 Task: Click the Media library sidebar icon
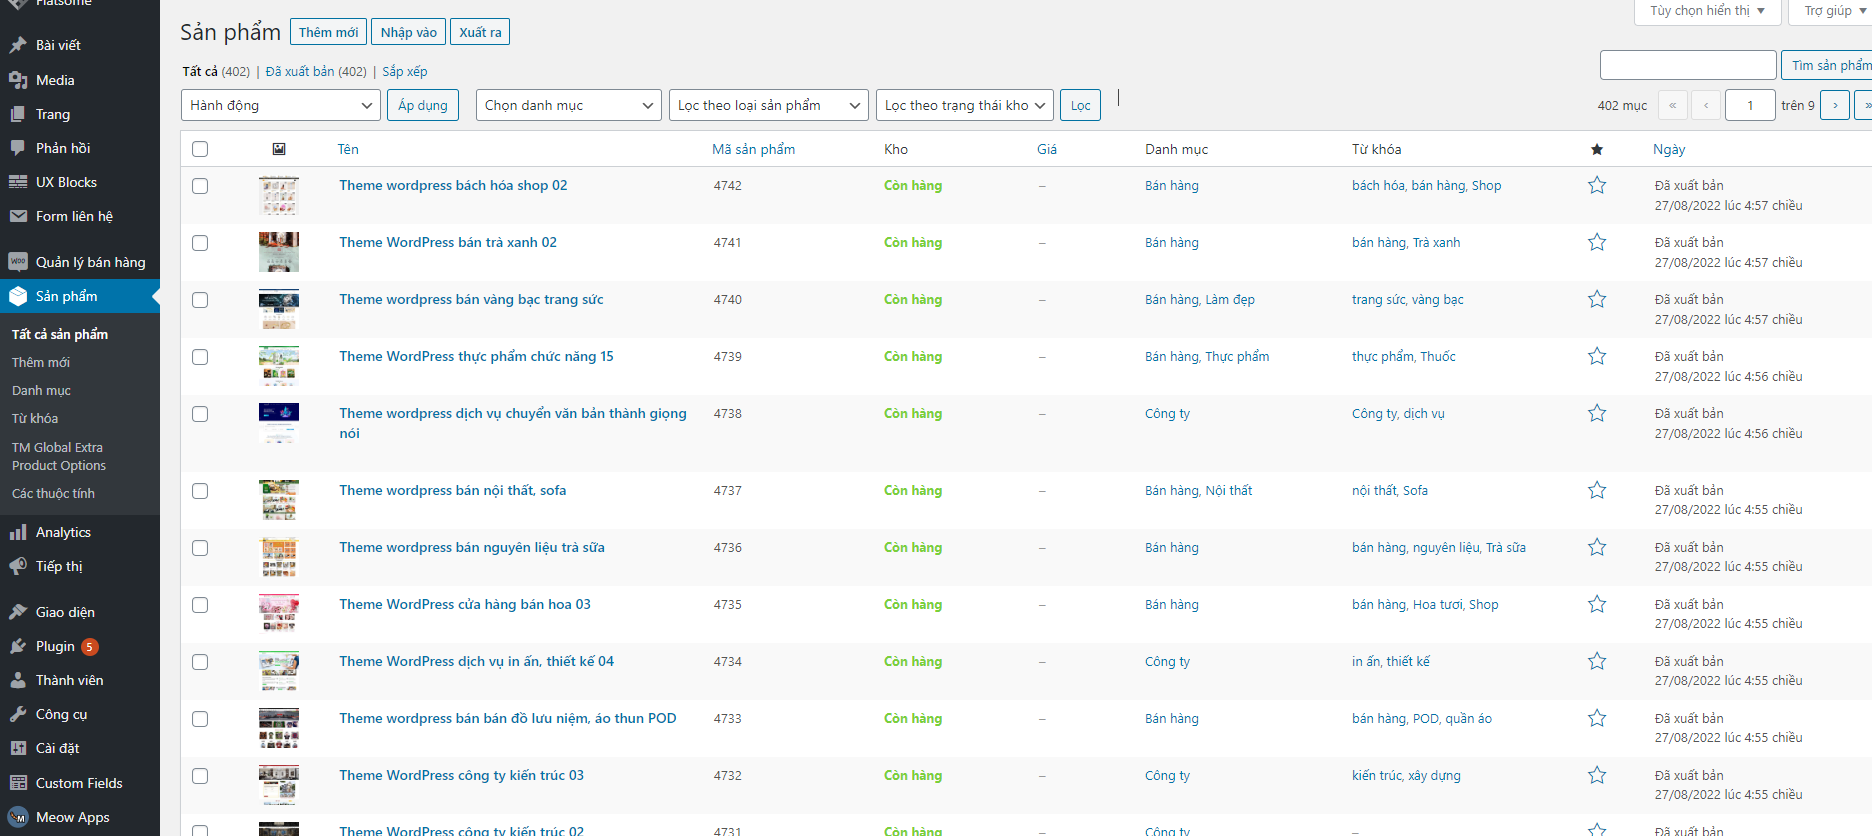tap(18, 80)
